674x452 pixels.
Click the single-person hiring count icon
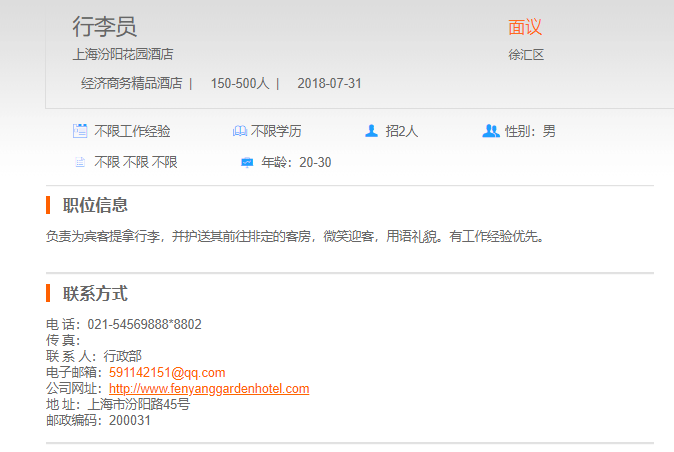[372, 131]
